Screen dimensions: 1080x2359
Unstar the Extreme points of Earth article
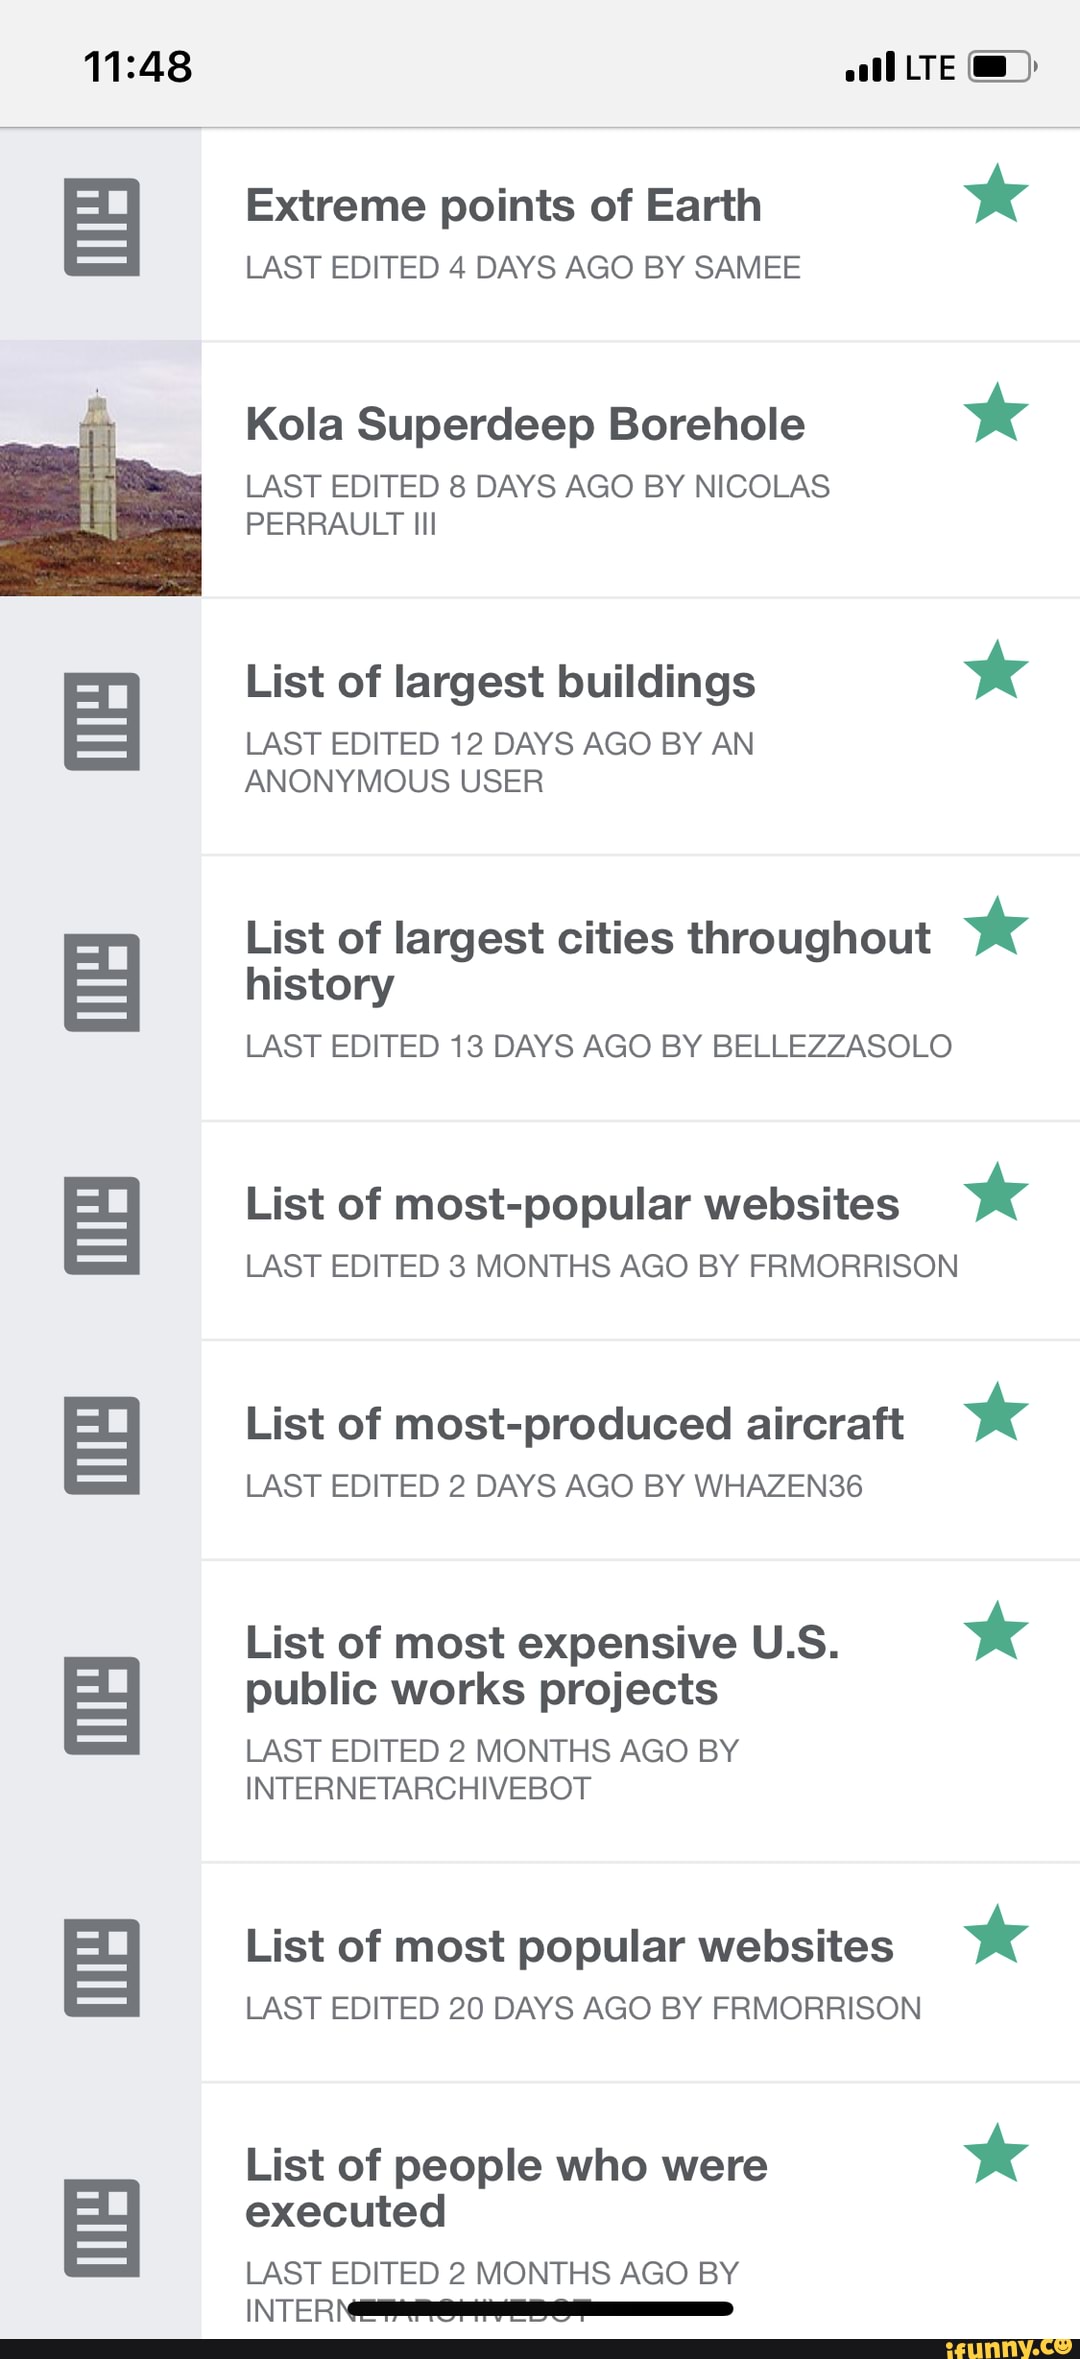(x=996, y=194)
